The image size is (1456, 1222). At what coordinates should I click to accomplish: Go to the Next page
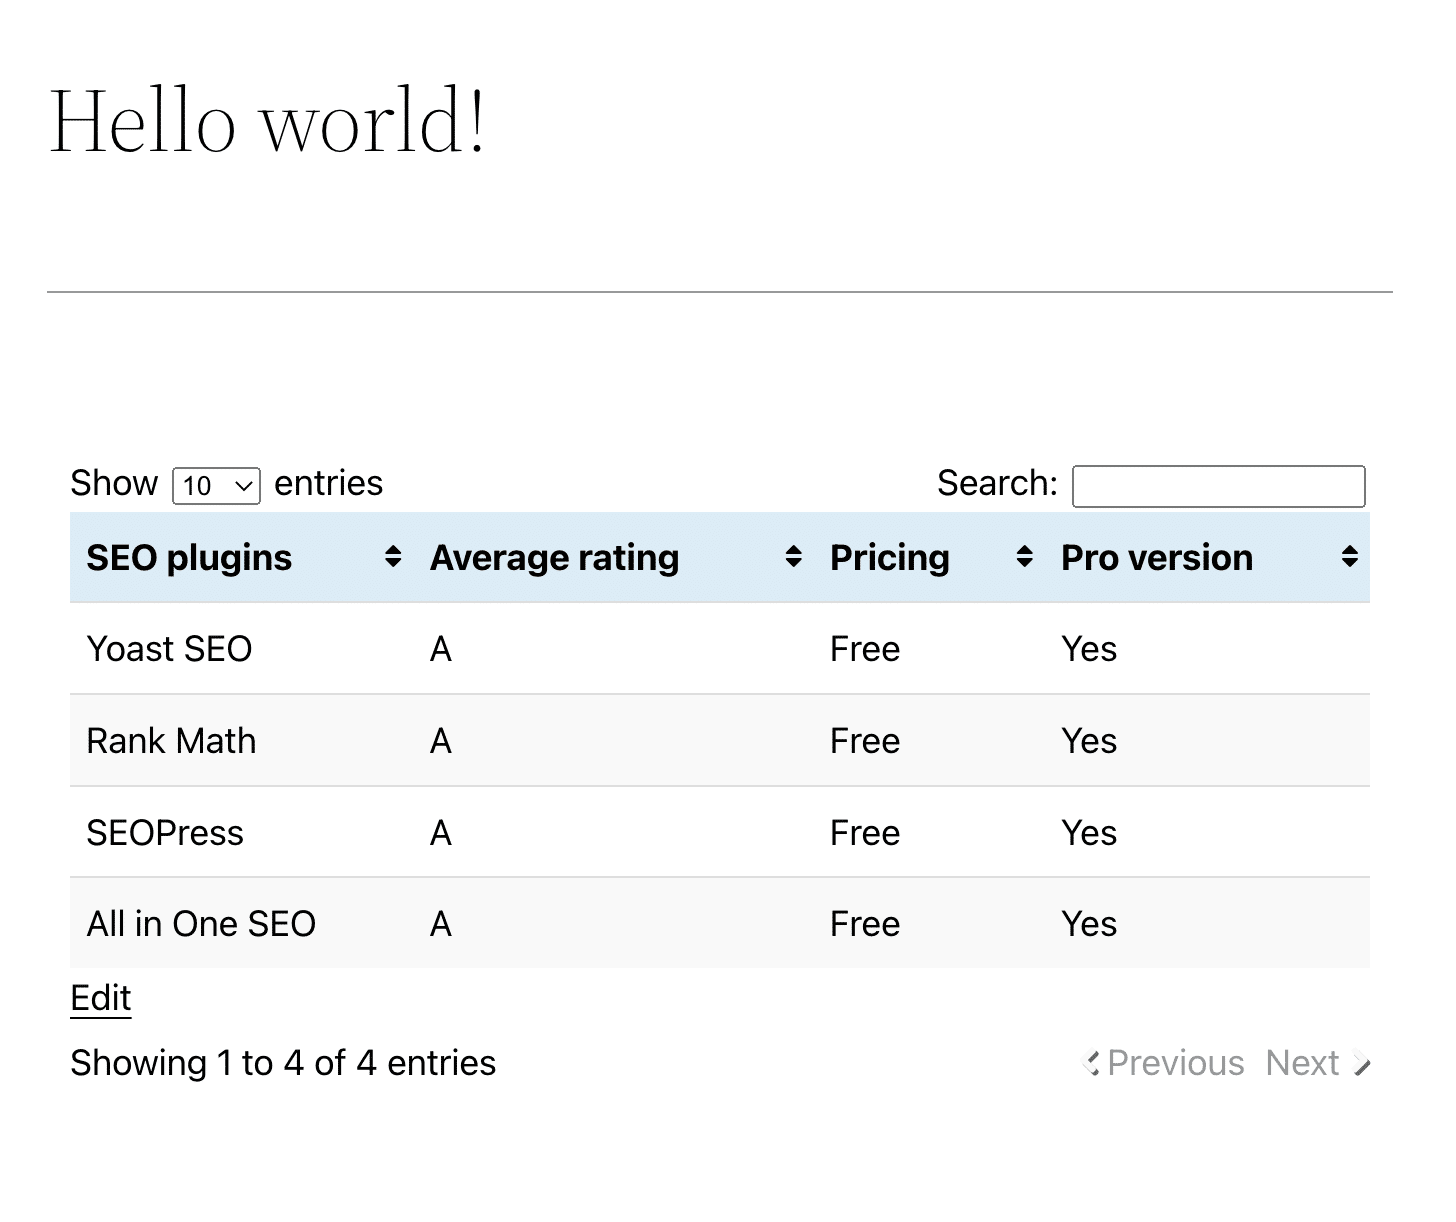[1316, 1063]
